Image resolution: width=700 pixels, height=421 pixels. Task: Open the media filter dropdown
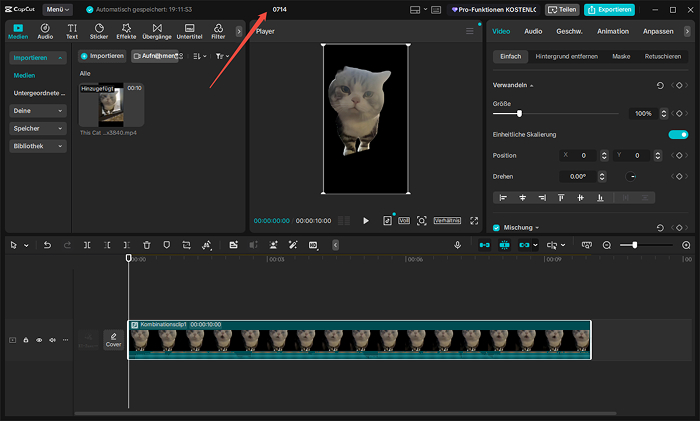click(222, 56)
